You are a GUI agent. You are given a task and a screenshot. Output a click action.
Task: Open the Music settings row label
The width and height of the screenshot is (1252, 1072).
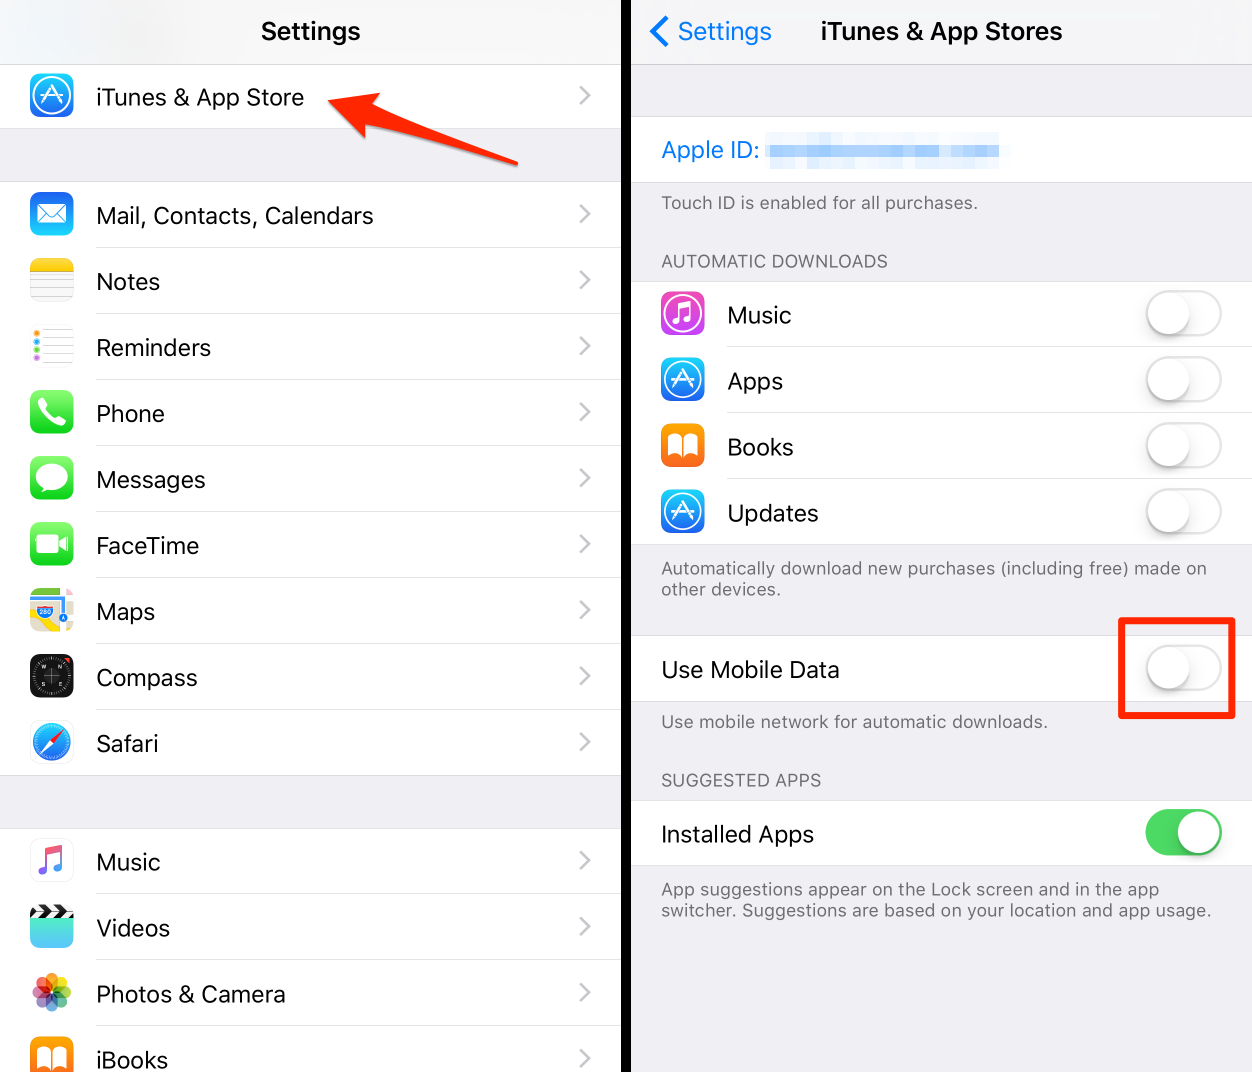tap(128, 862)
